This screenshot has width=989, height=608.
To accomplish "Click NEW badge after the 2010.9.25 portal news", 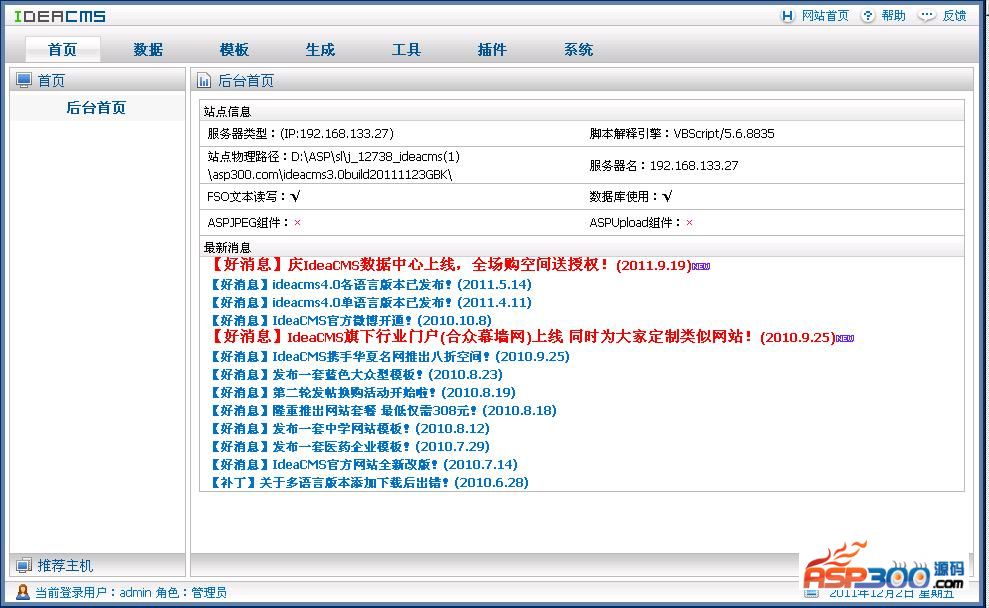I will point(845,339).
